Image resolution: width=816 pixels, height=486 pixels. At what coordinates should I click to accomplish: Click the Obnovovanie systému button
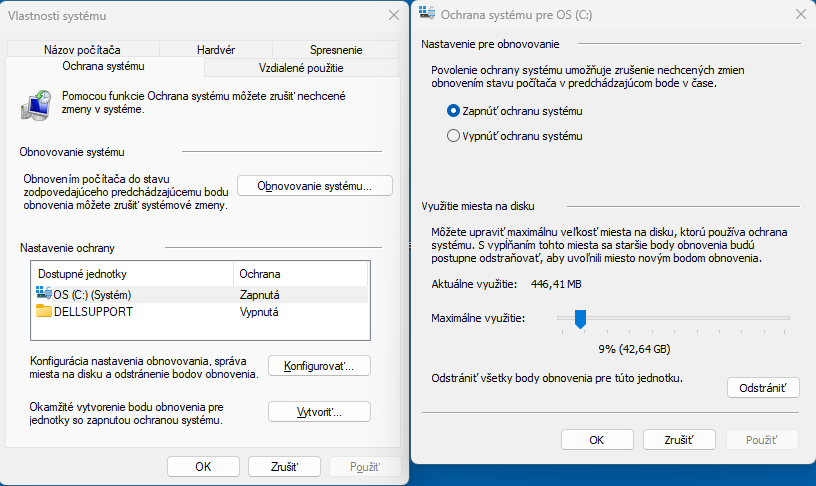[x=314, y=186]
